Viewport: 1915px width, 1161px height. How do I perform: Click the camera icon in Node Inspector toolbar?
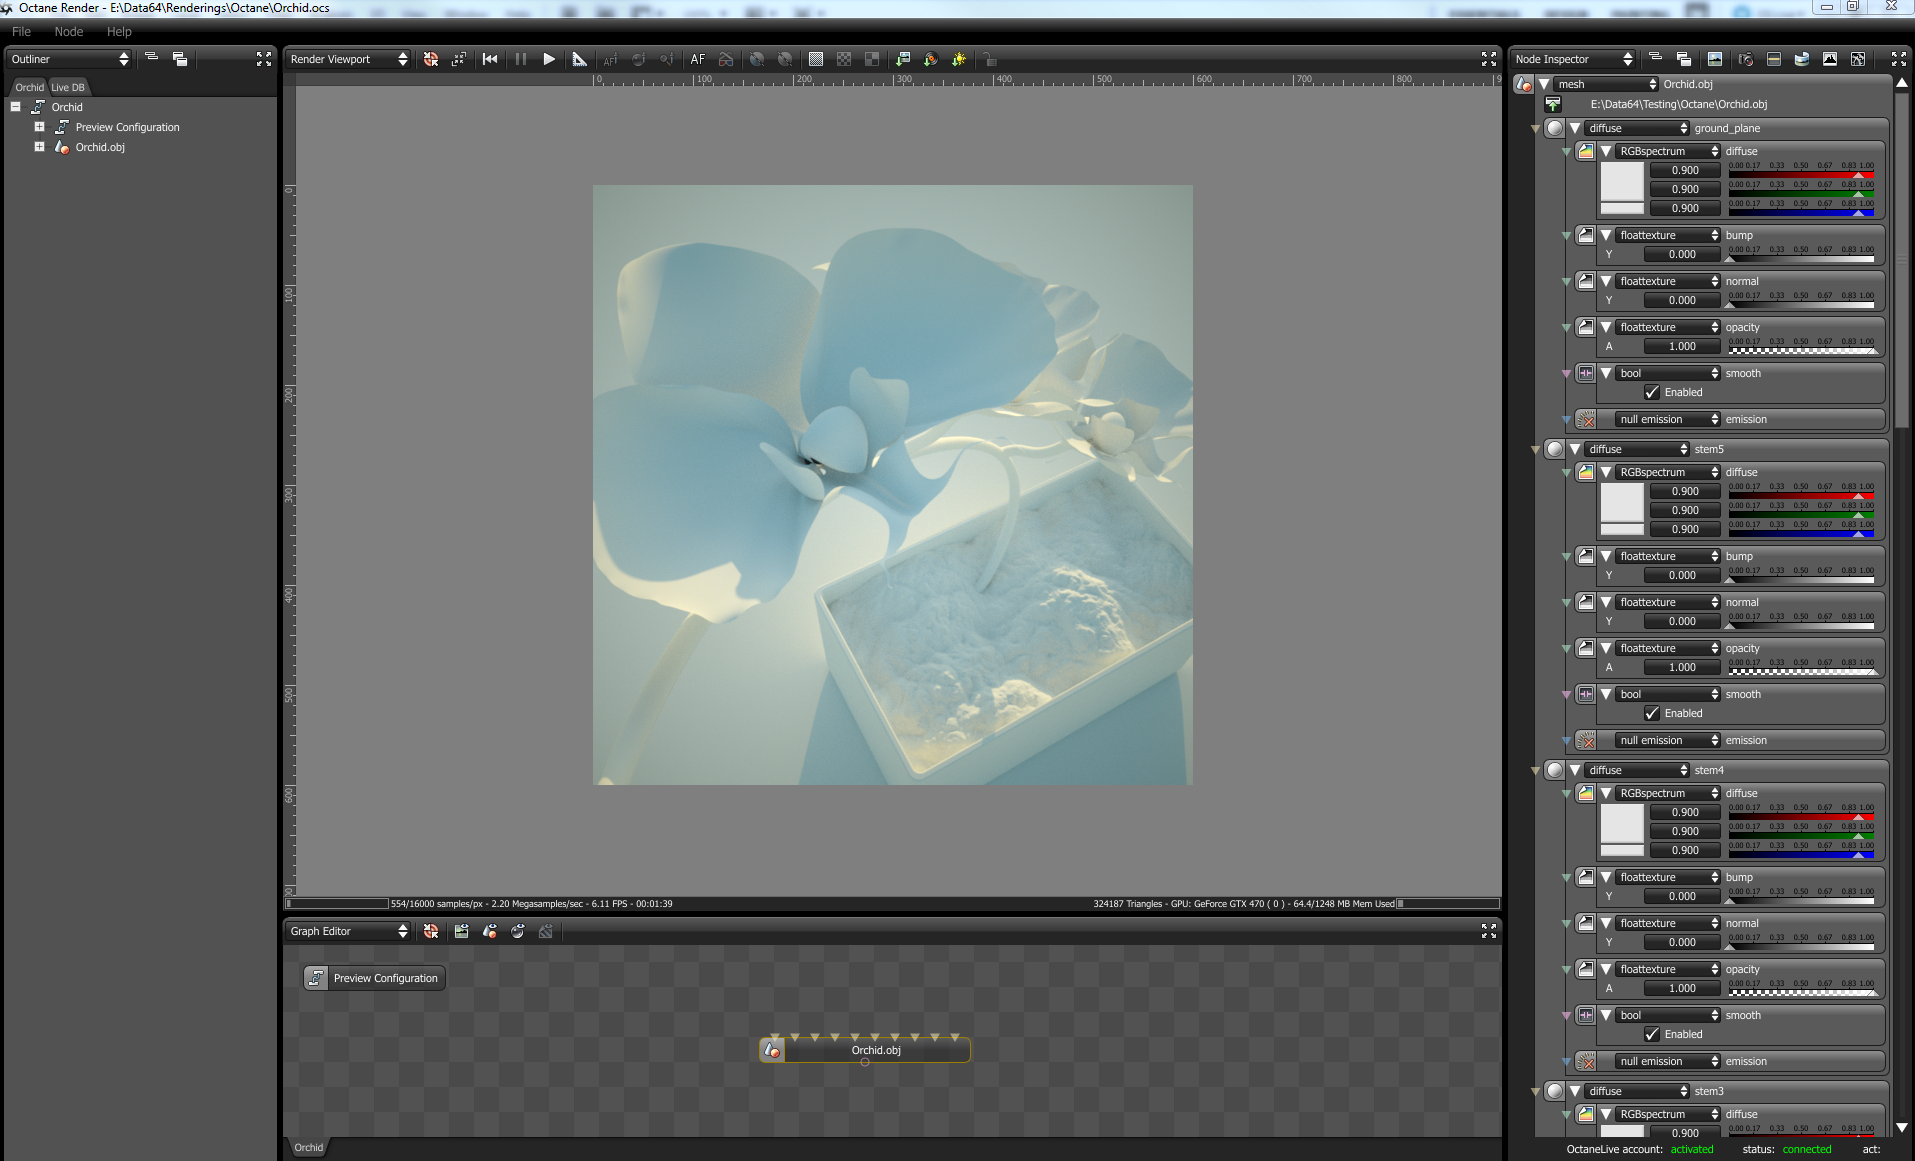point(1745,59)
